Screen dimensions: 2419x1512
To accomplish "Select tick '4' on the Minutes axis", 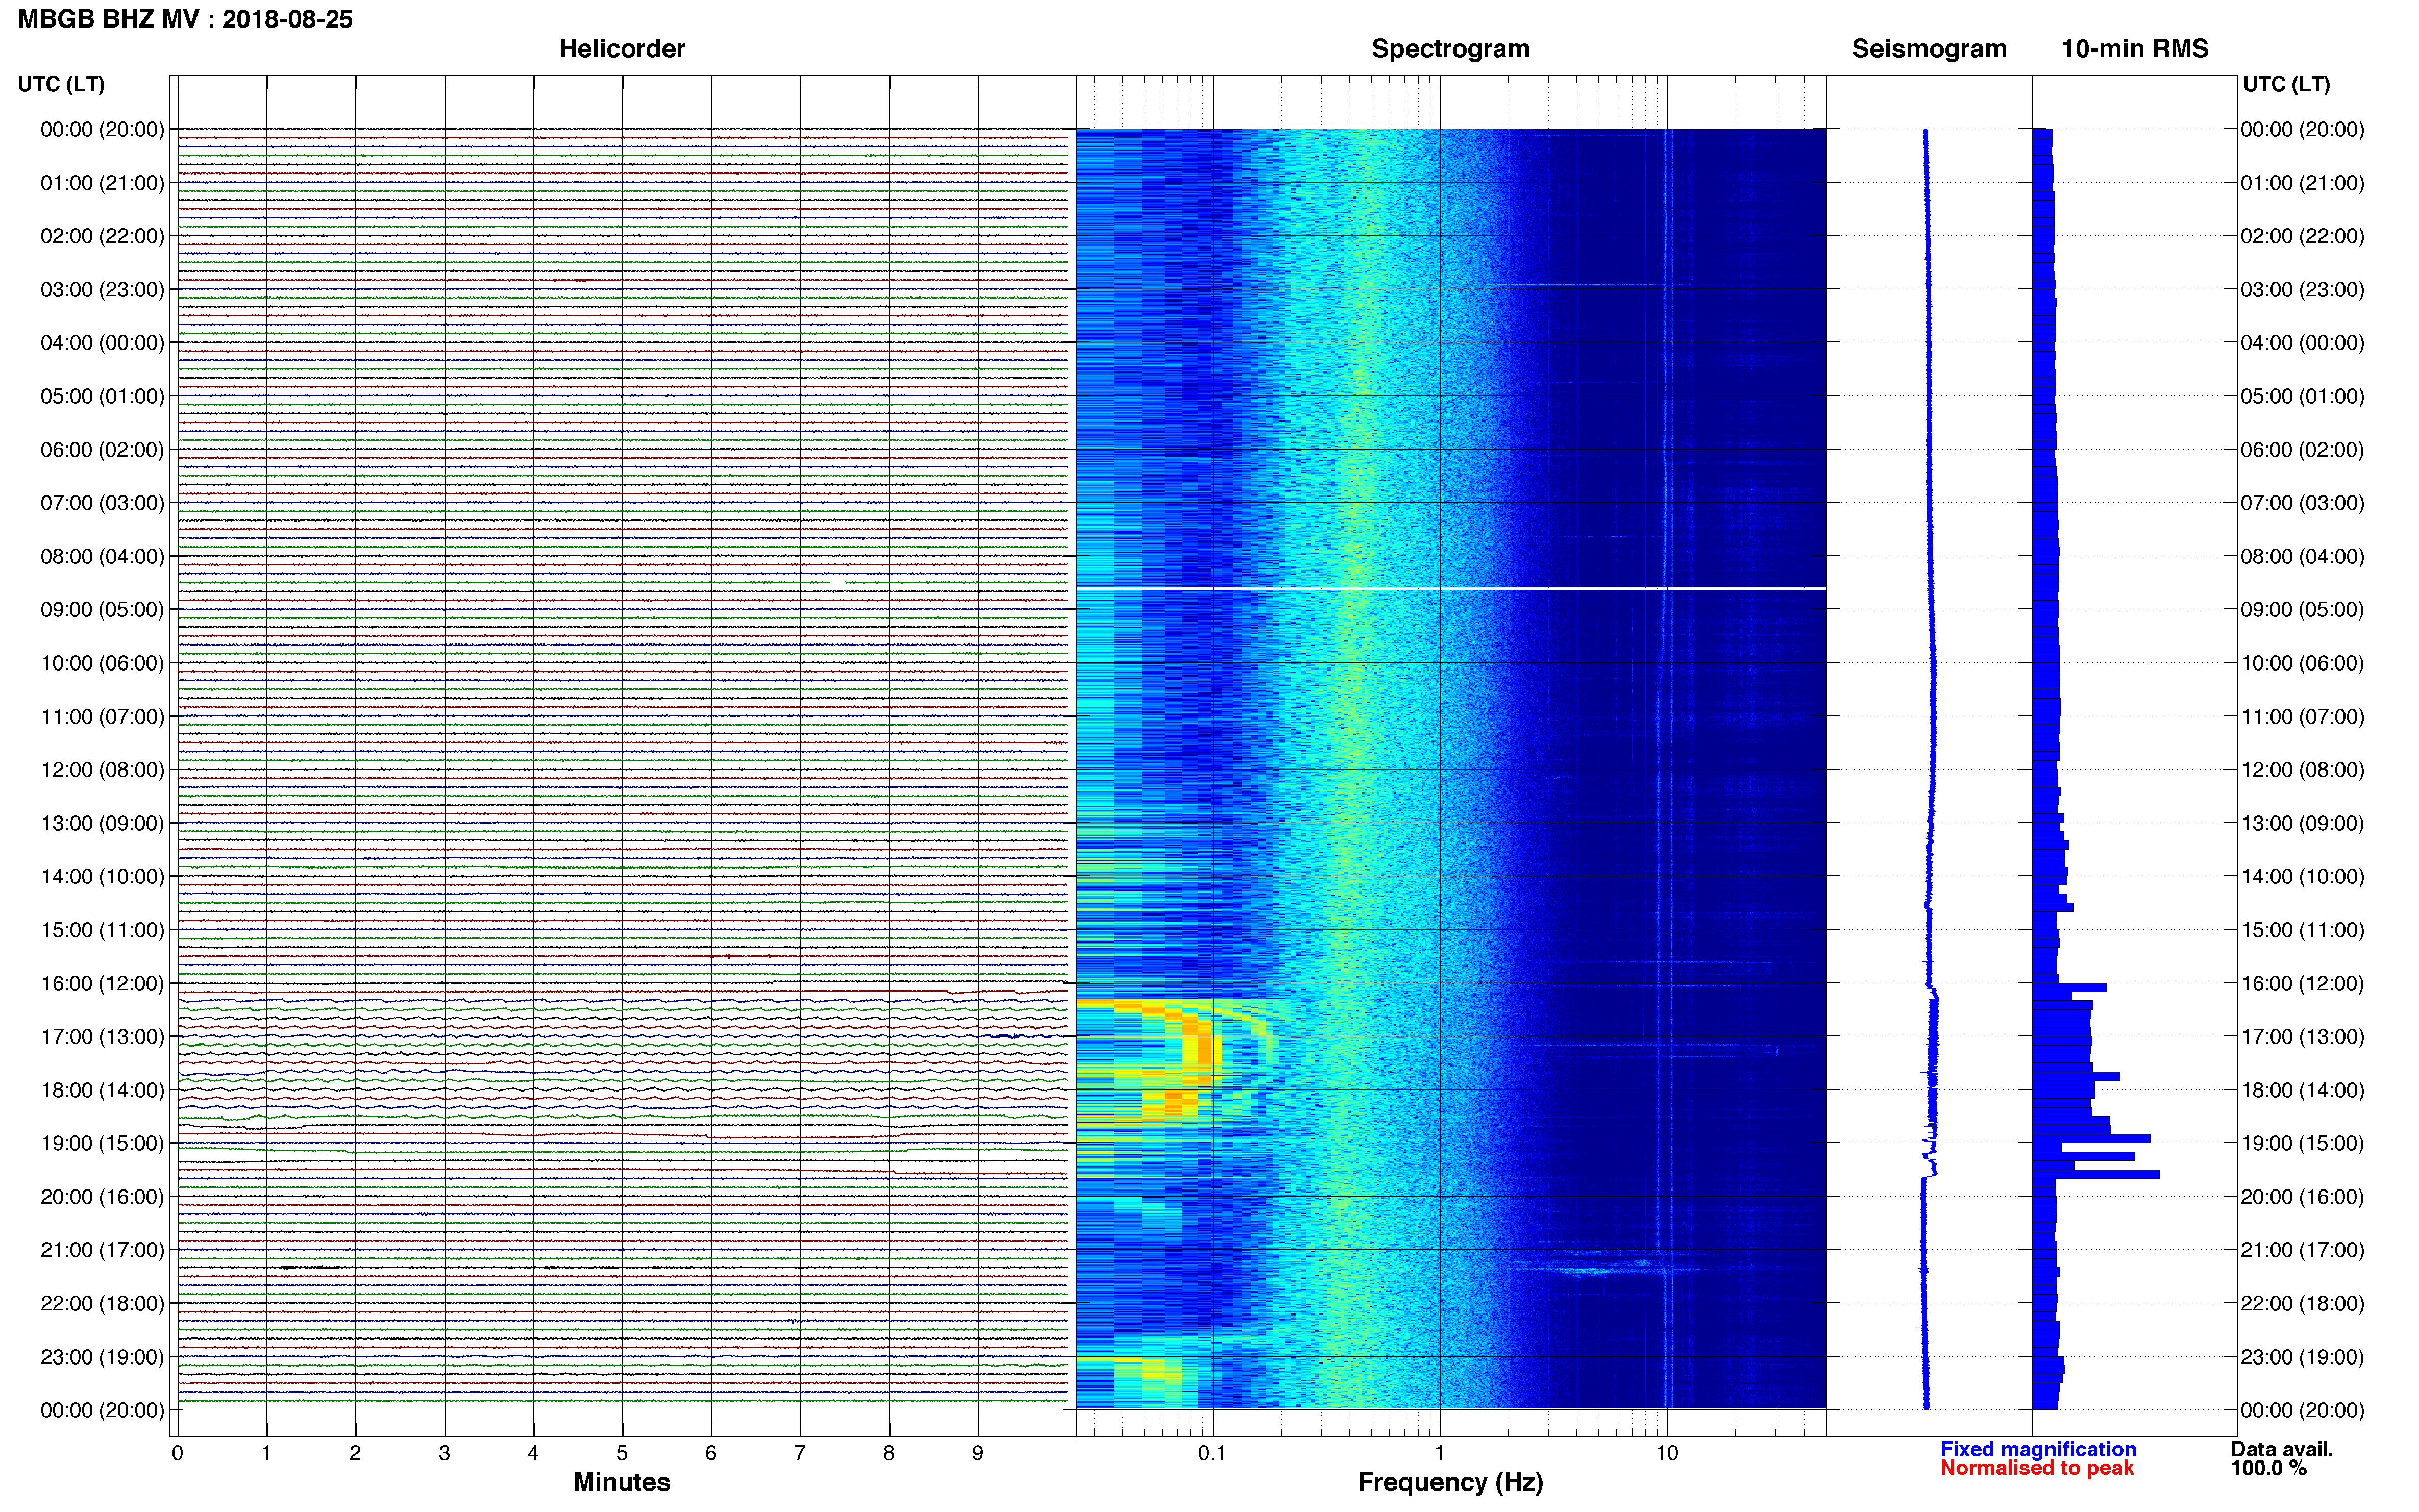I will point(533,1453).
